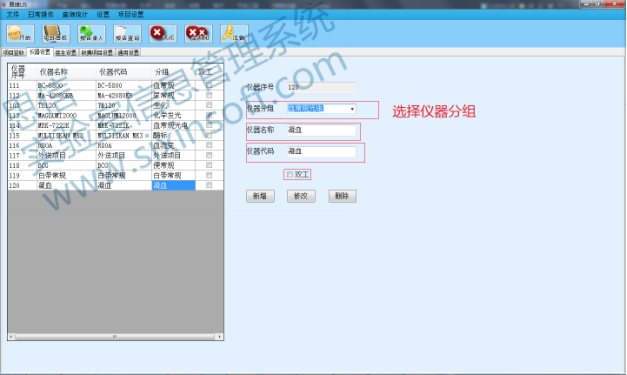Click the double red X close-all icon

click(x=198, y=34)
